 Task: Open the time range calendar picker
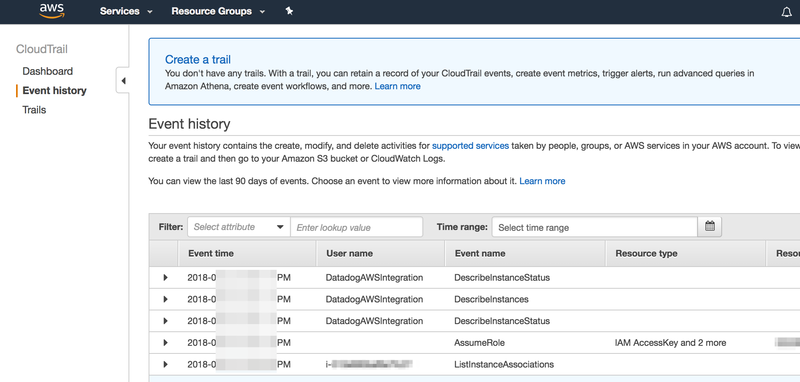pos(710,226)
